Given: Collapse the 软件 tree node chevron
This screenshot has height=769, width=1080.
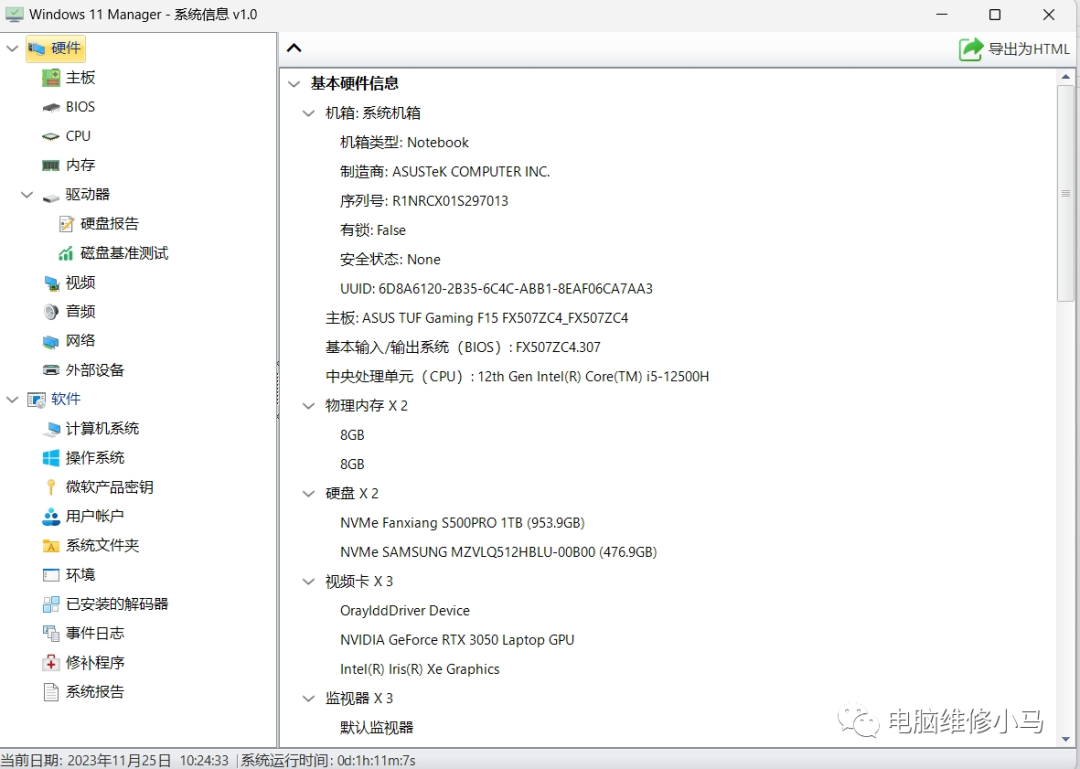Looking at the screenshot, I should (12, 400).
